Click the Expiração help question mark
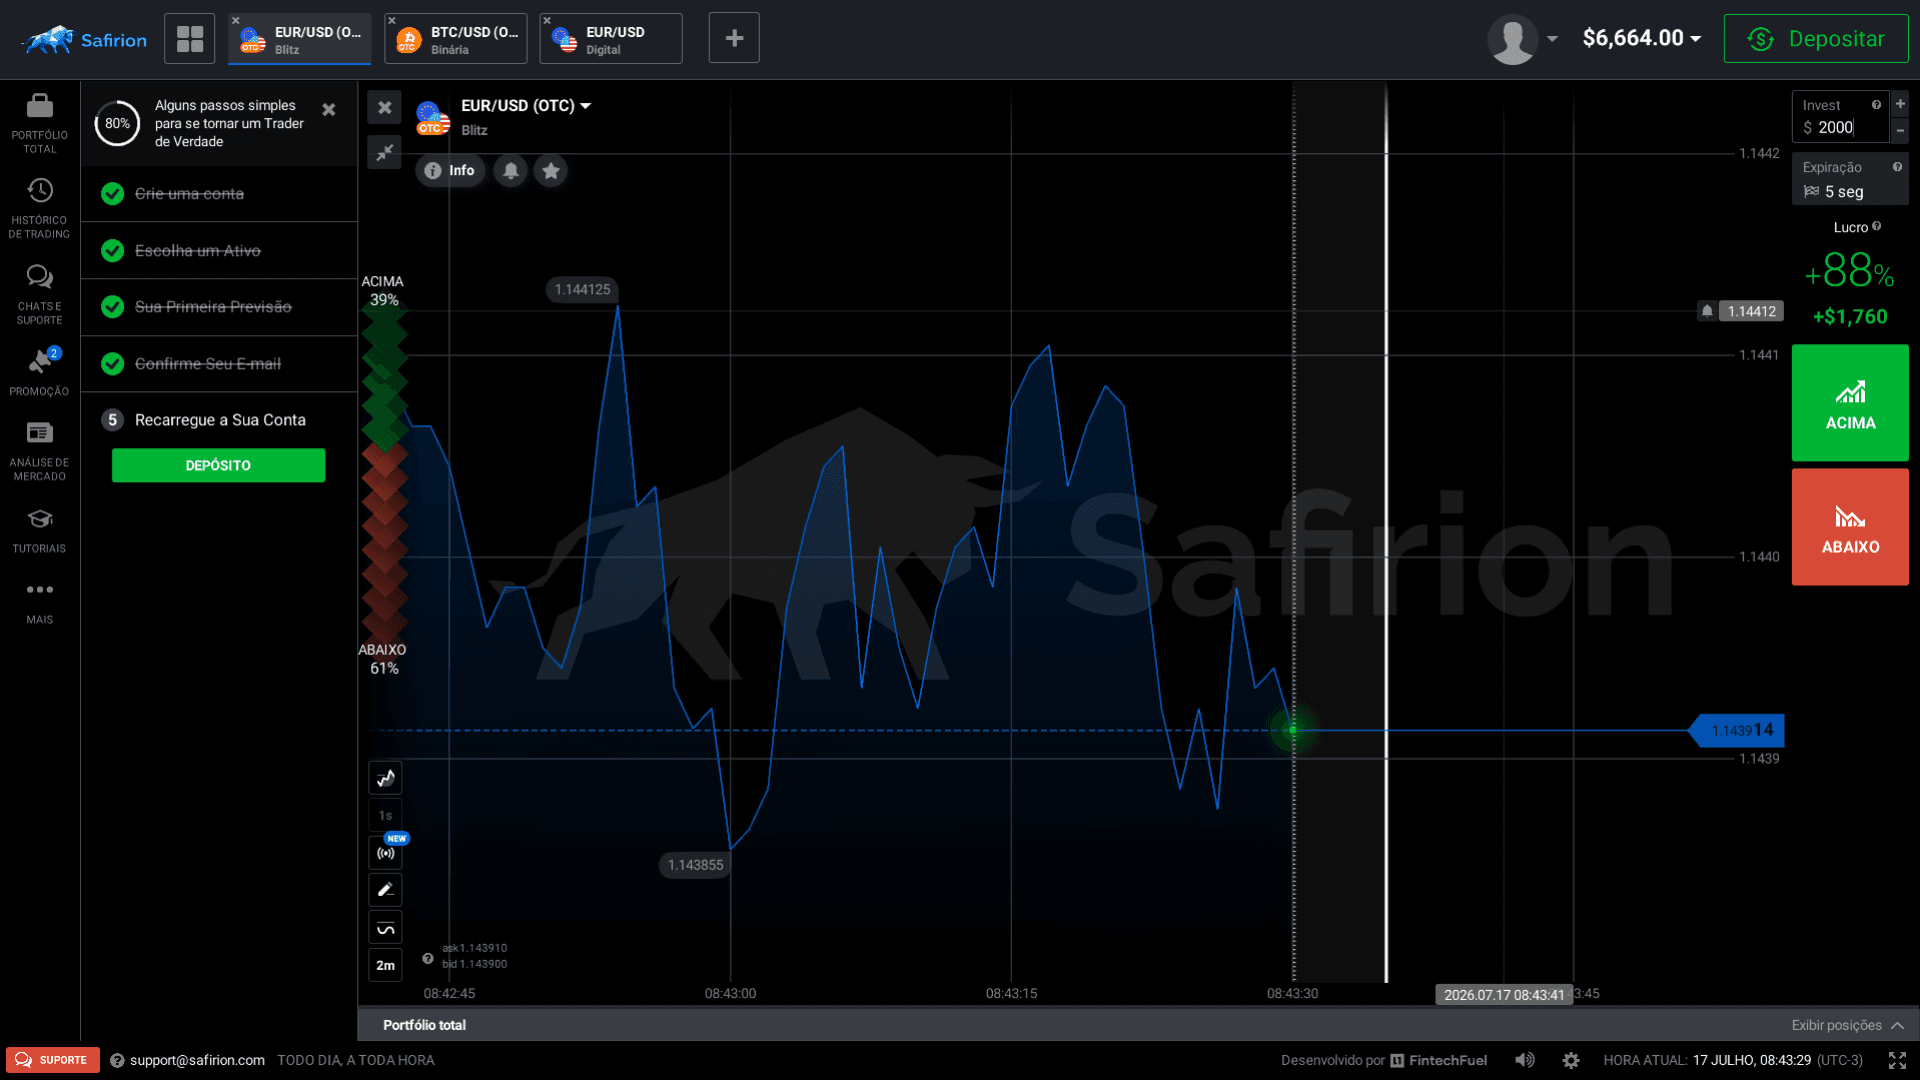 [1897, 167]
